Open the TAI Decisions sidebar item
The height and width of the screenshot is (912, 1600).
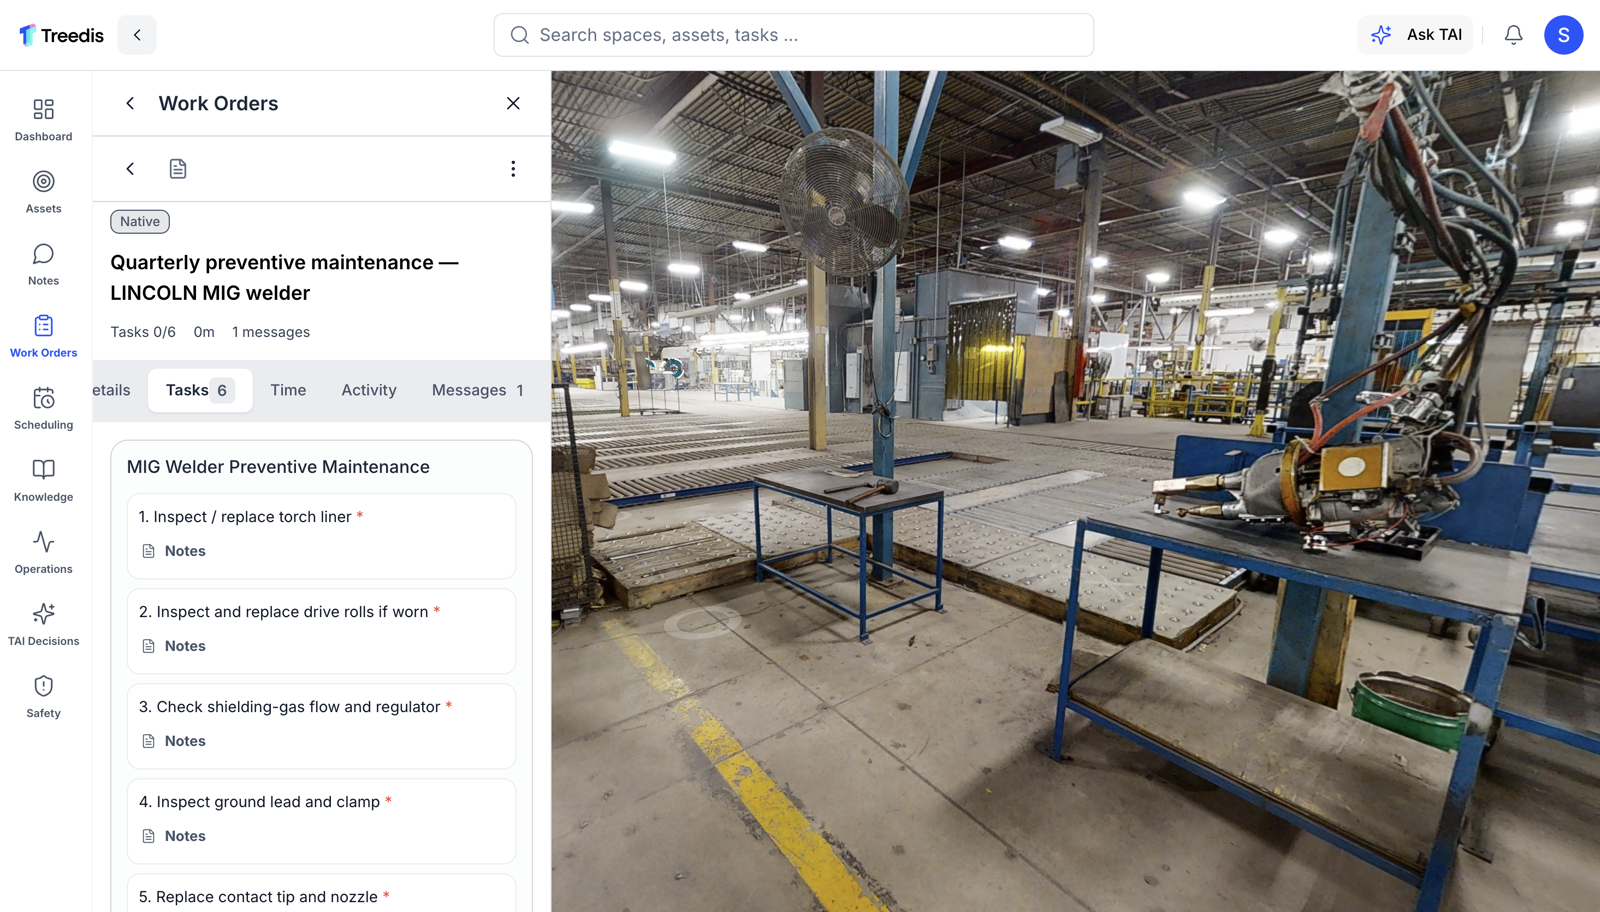[43, 624]
